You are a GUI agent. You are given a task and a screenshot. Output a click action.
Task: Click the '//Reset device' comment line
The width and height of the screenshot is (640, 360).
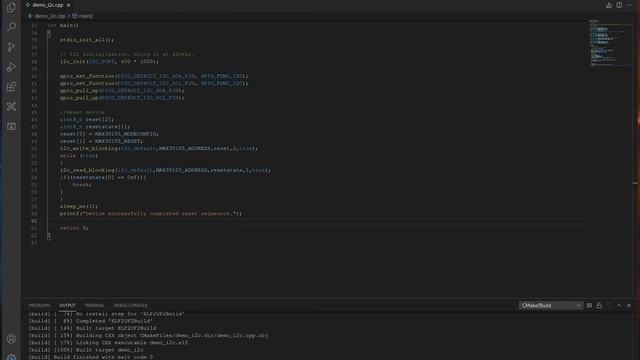pyautogui.click(x=82, y=112)
